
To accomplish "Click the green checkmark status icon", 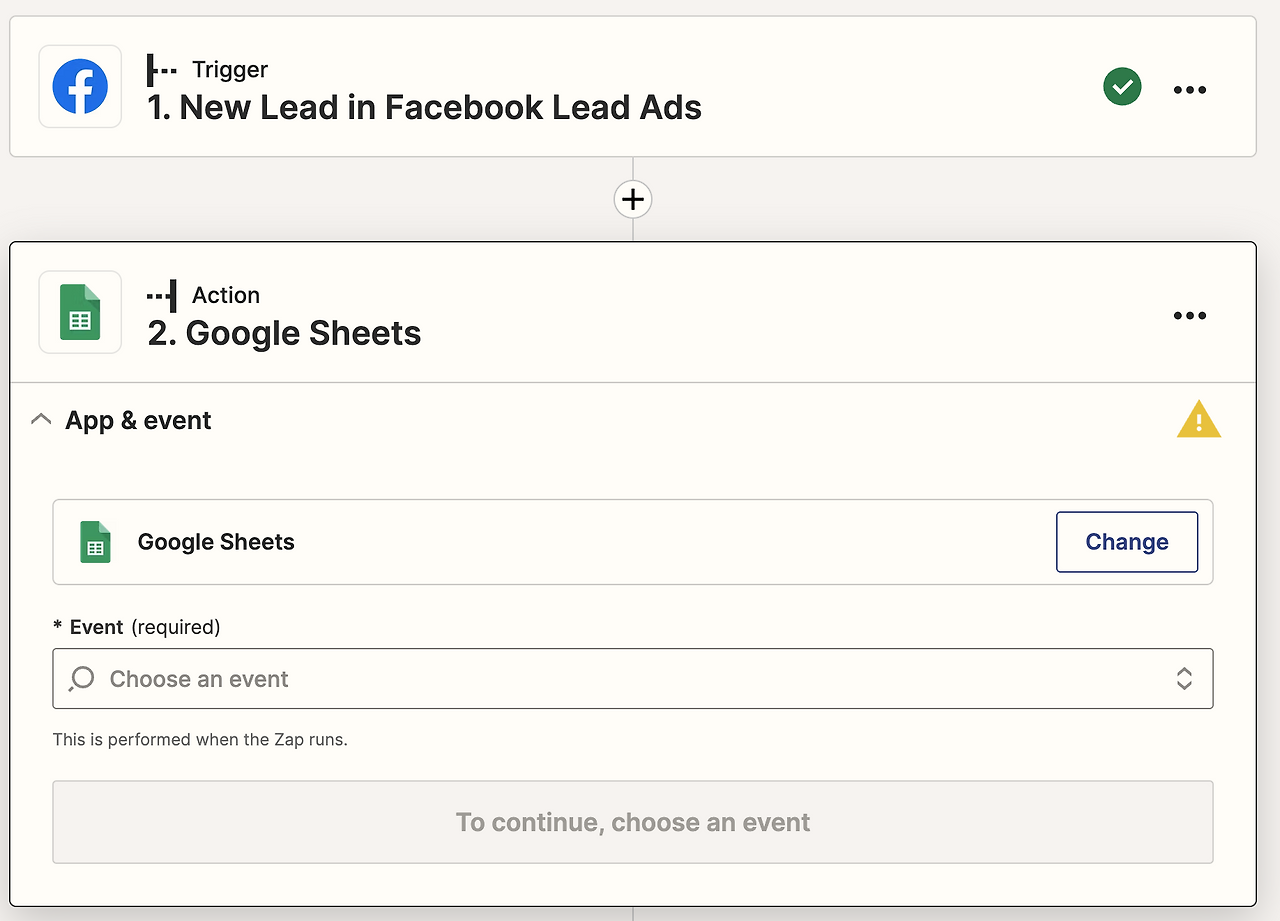I will click(x=1122, y=87).
